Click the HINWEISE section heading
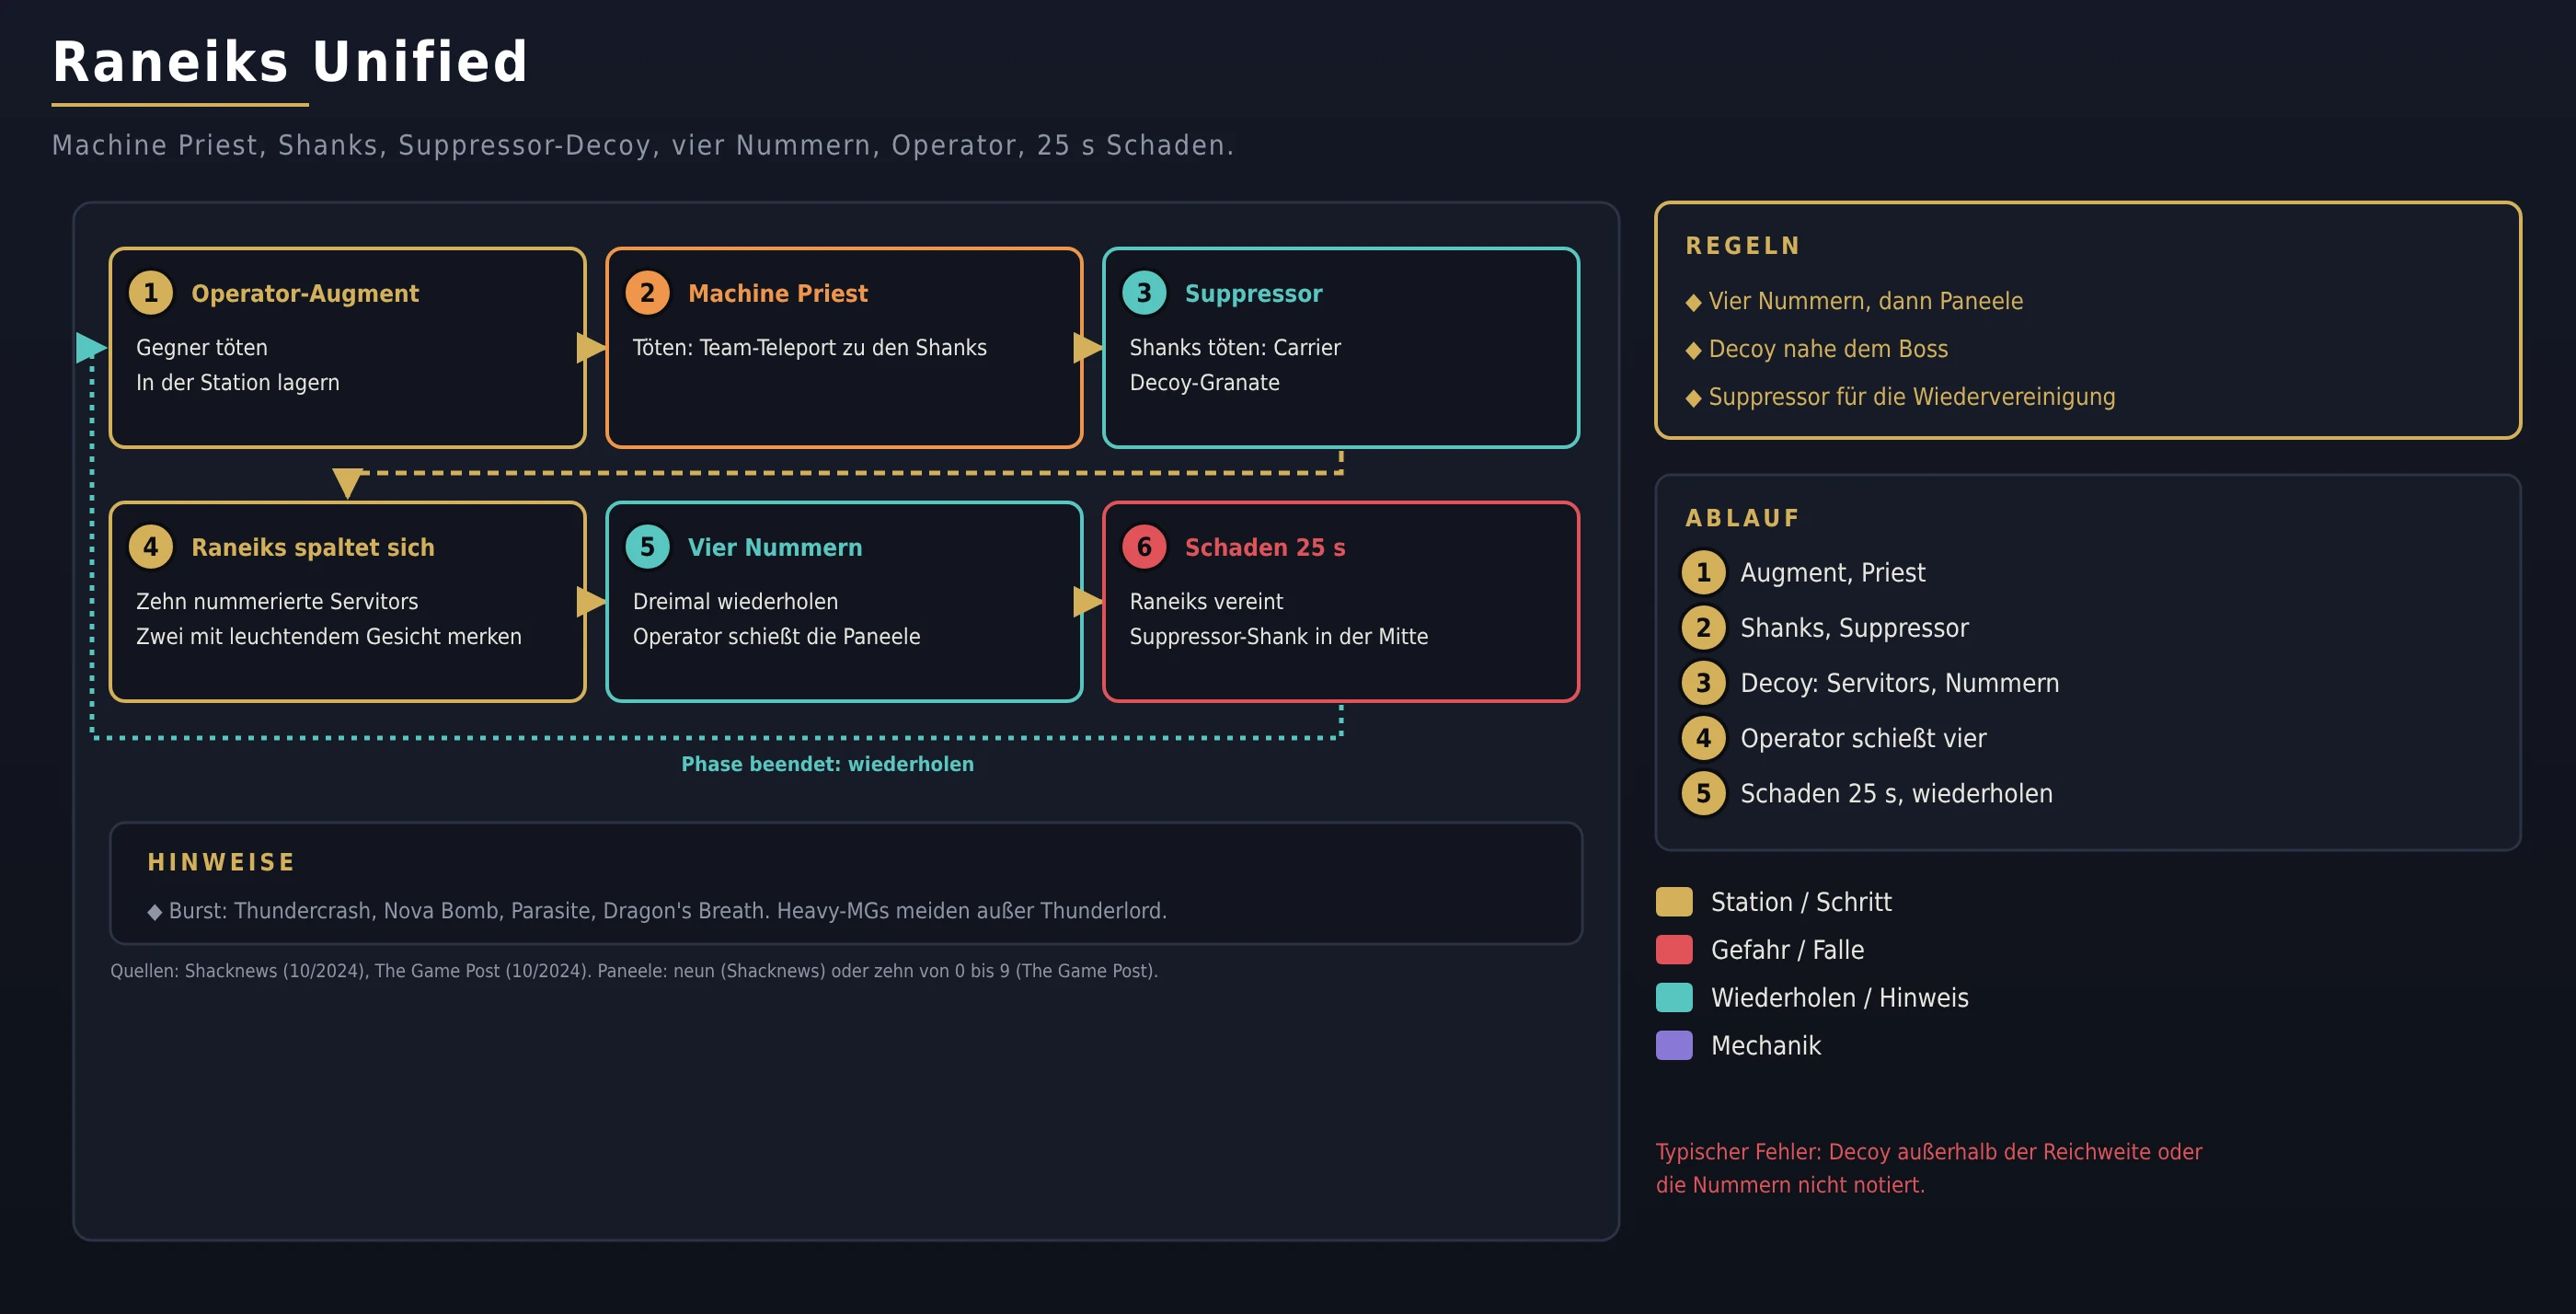Screen dimensions: 2576x1314 point(221,862)
